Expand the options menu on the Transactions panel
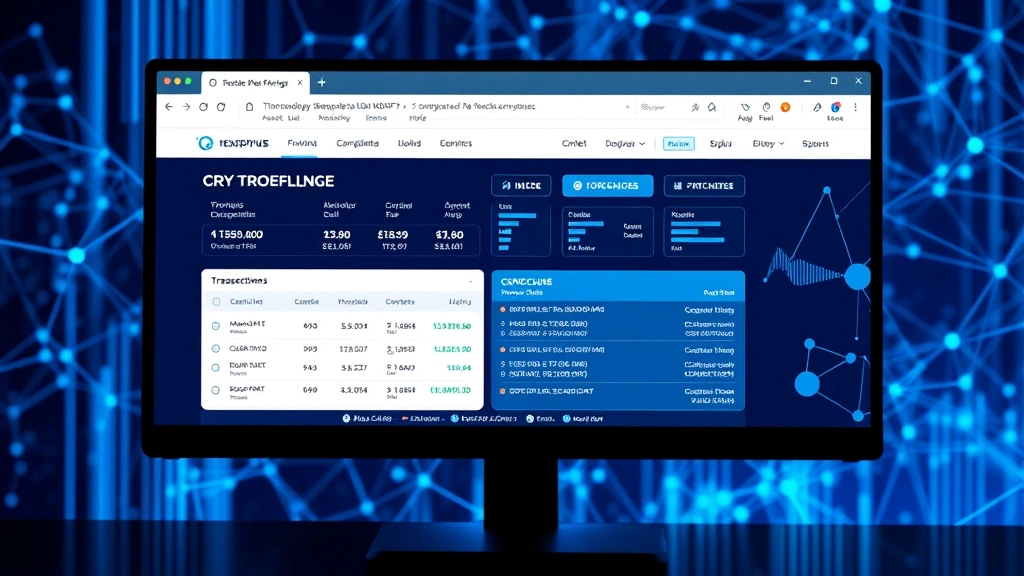 point(471,281)
